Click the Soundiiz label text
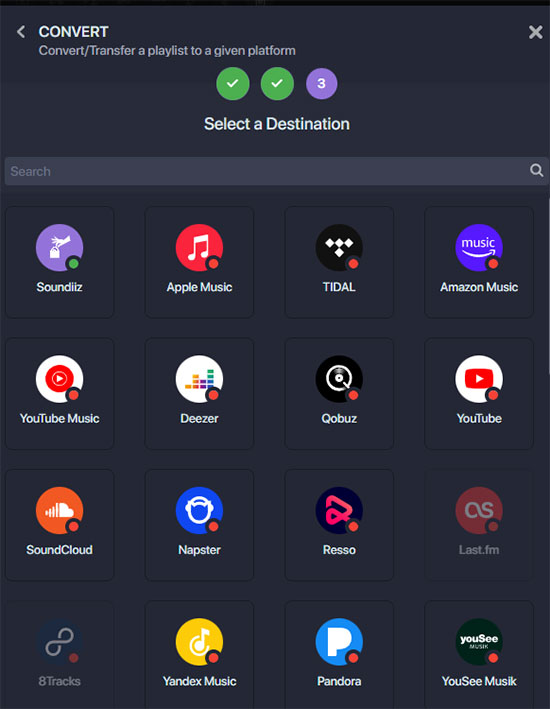 coord(59,287)
